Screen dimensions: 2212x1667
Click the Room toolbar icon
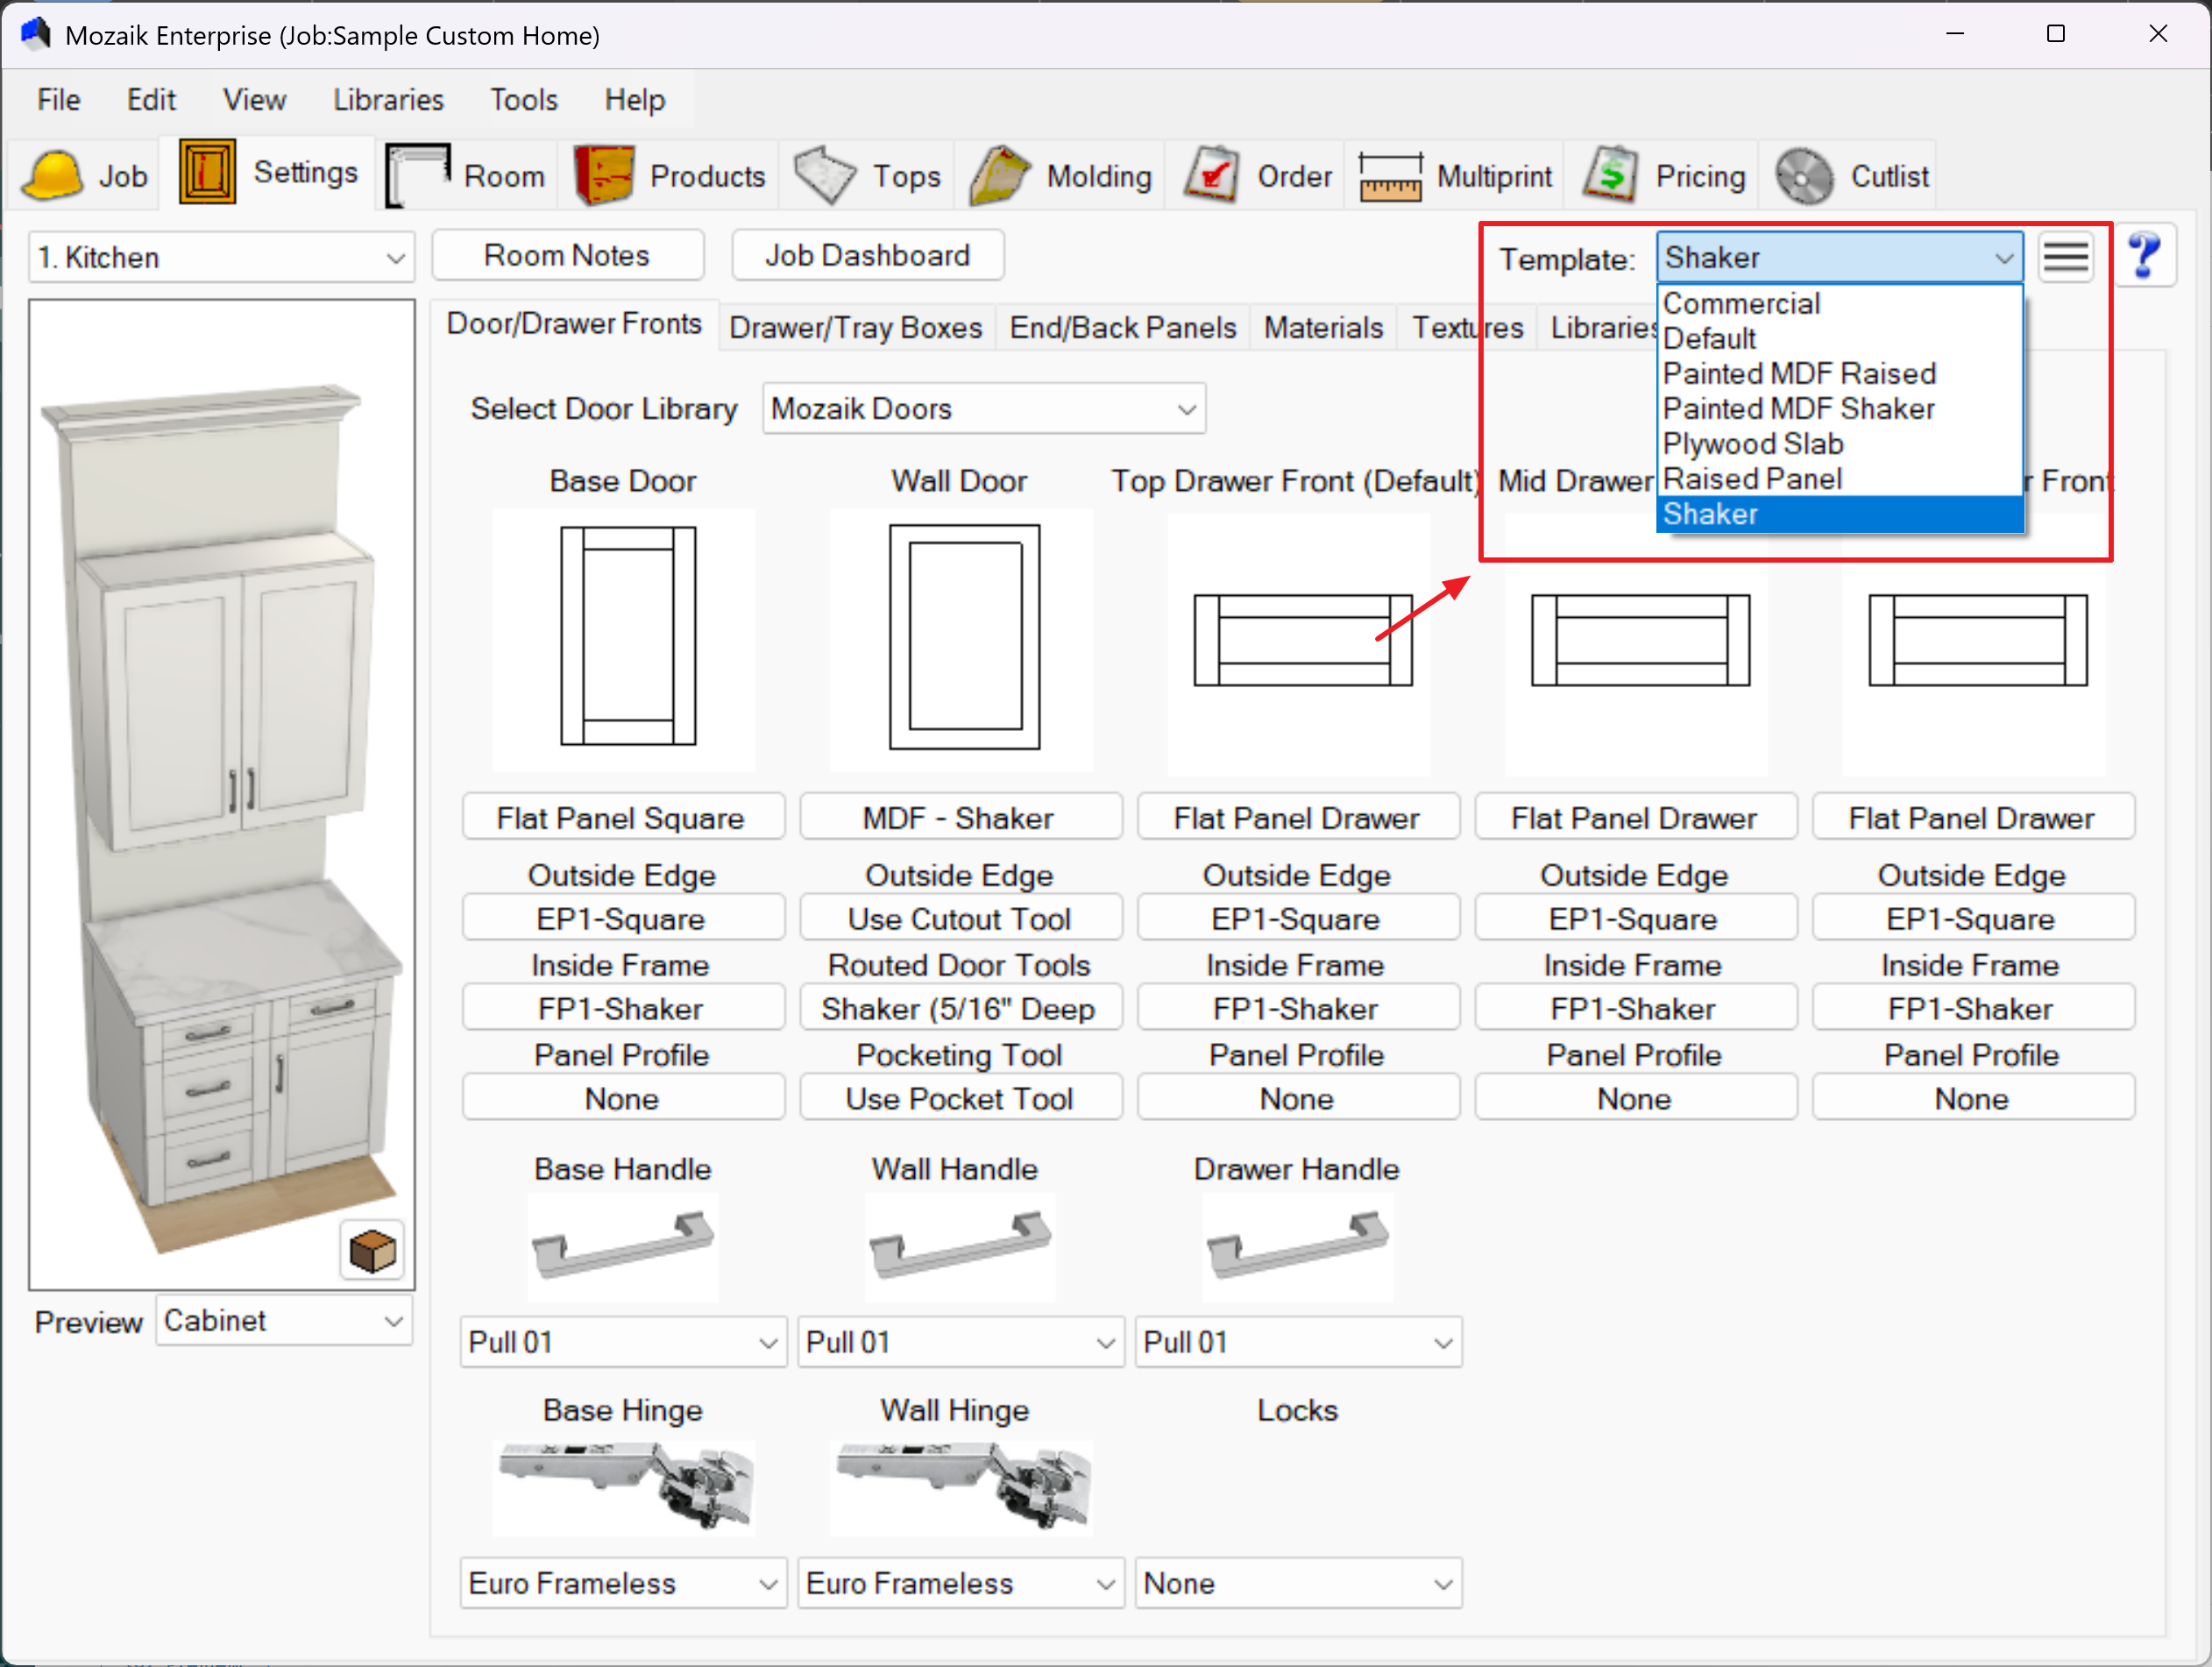[x=418, y=176]
